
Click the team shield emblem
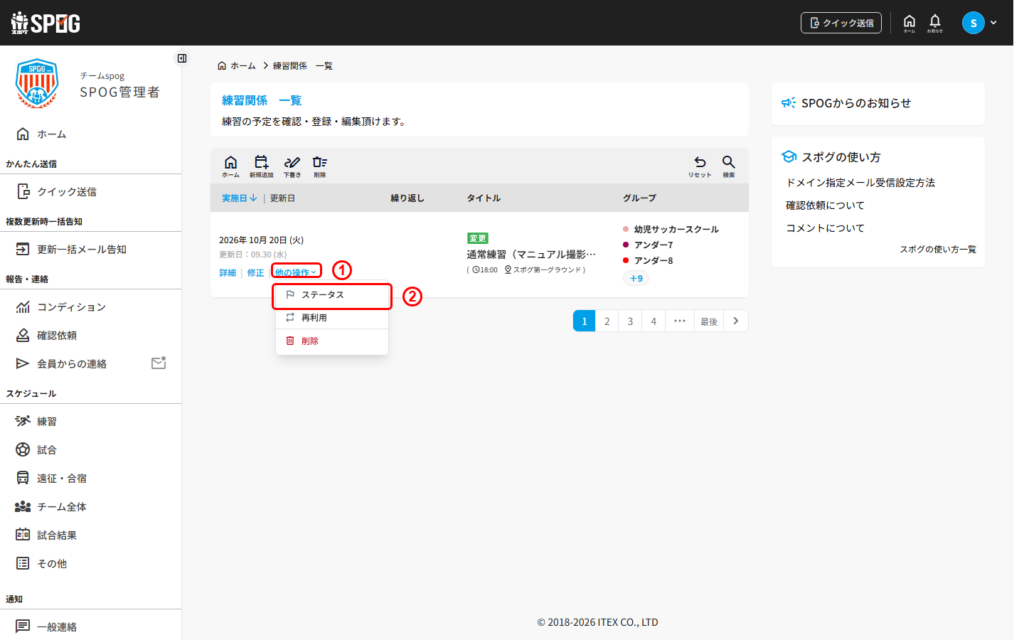pos(37,83)
